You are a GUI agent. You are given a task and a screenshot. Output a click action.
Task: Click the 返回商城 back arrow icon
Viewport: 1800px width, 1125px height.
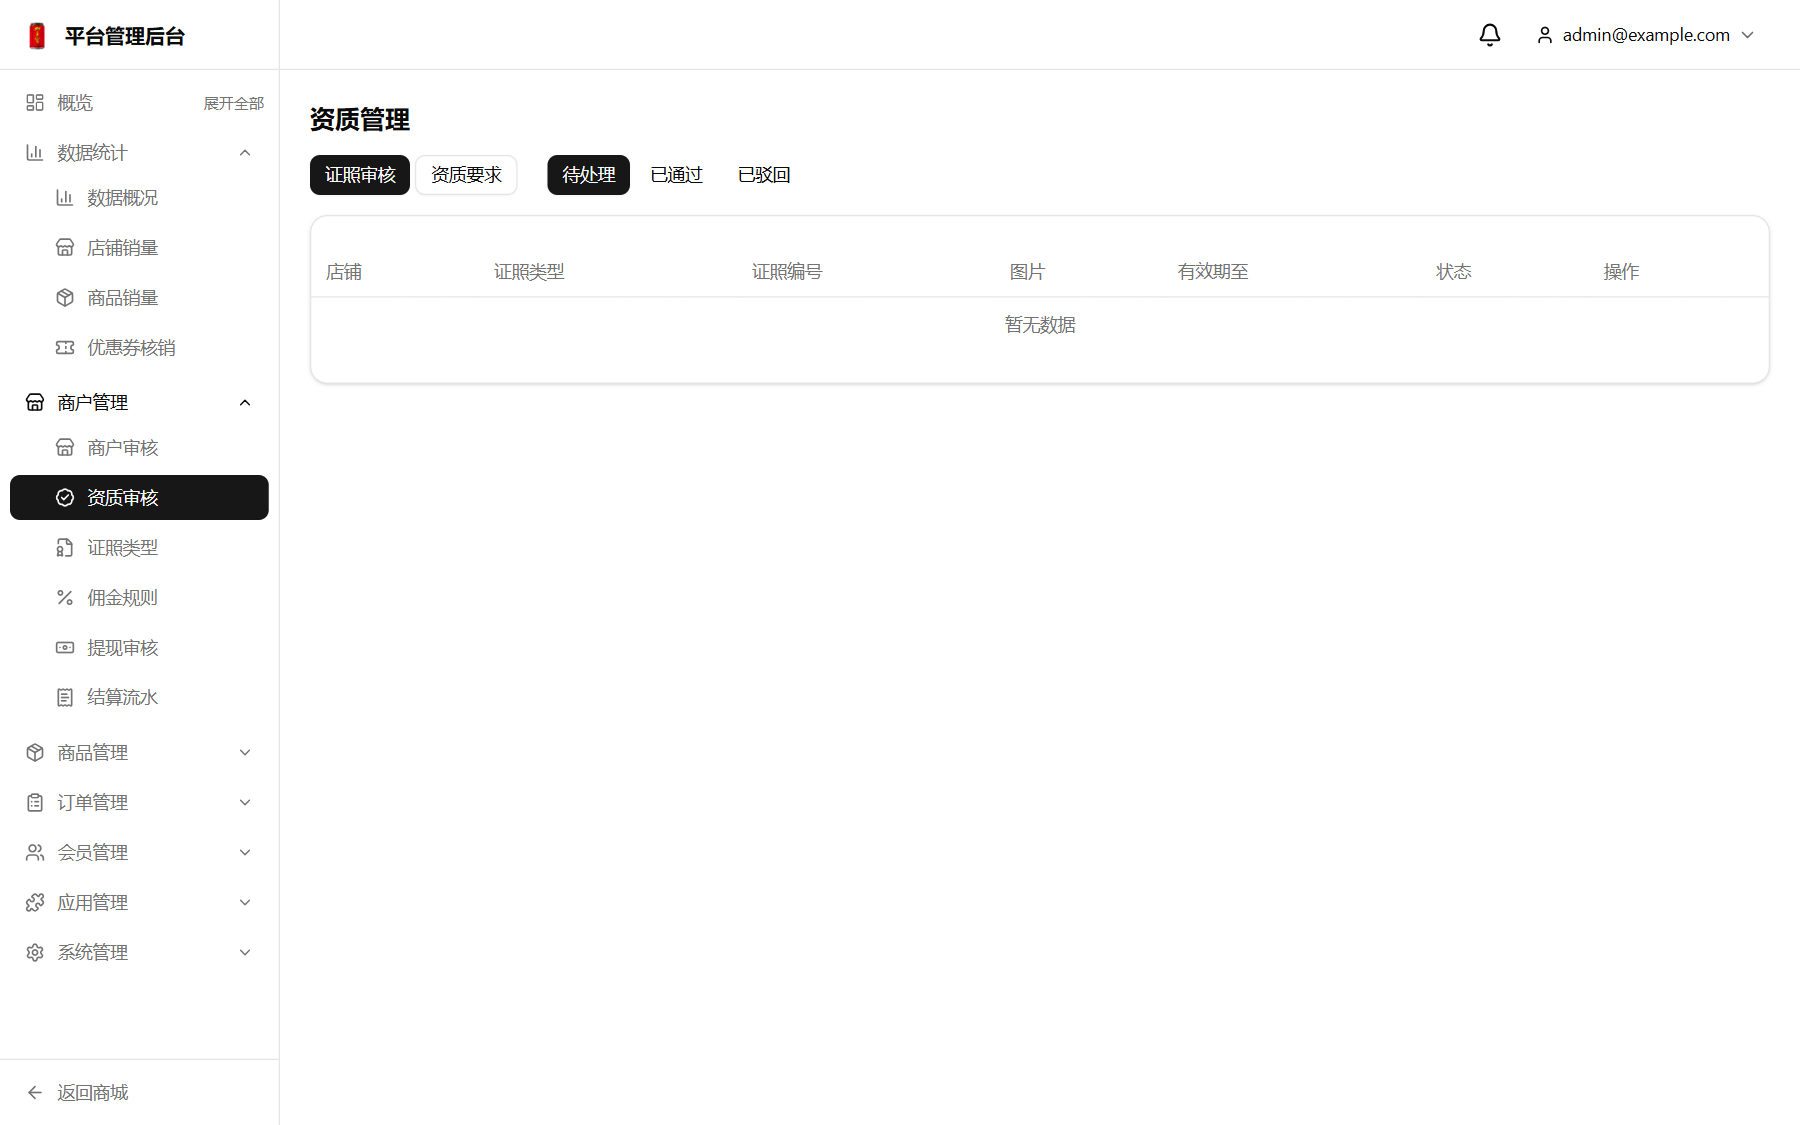[x=35, y=1092]
